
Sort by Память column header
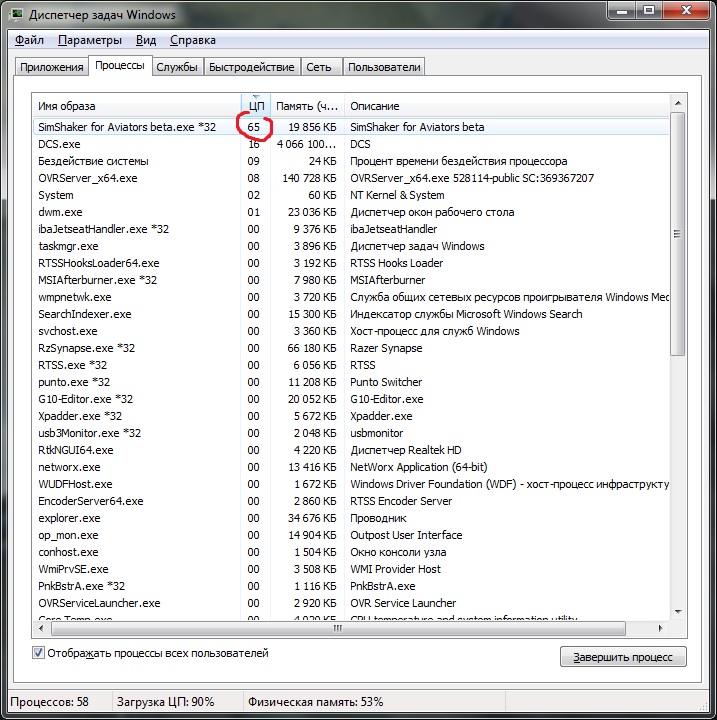click(307, 106)
